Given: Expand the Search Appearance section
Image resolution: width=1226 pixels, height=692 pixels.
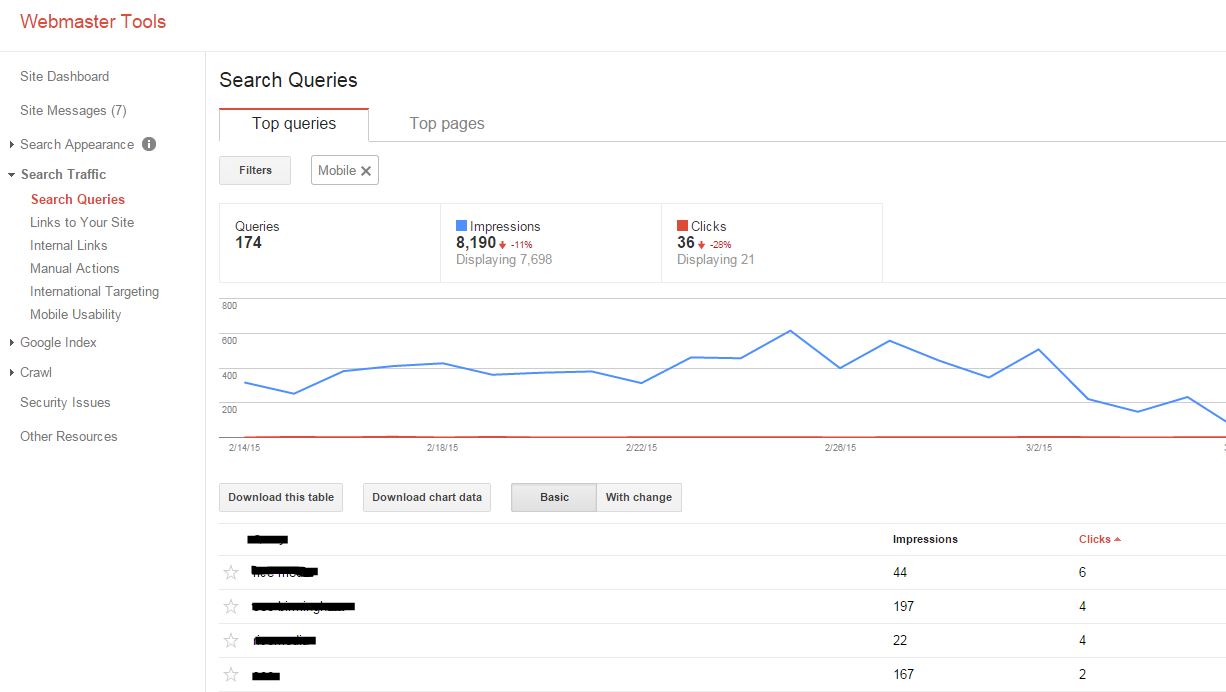Looking at the screenshot, I should (x=12, y=145).
